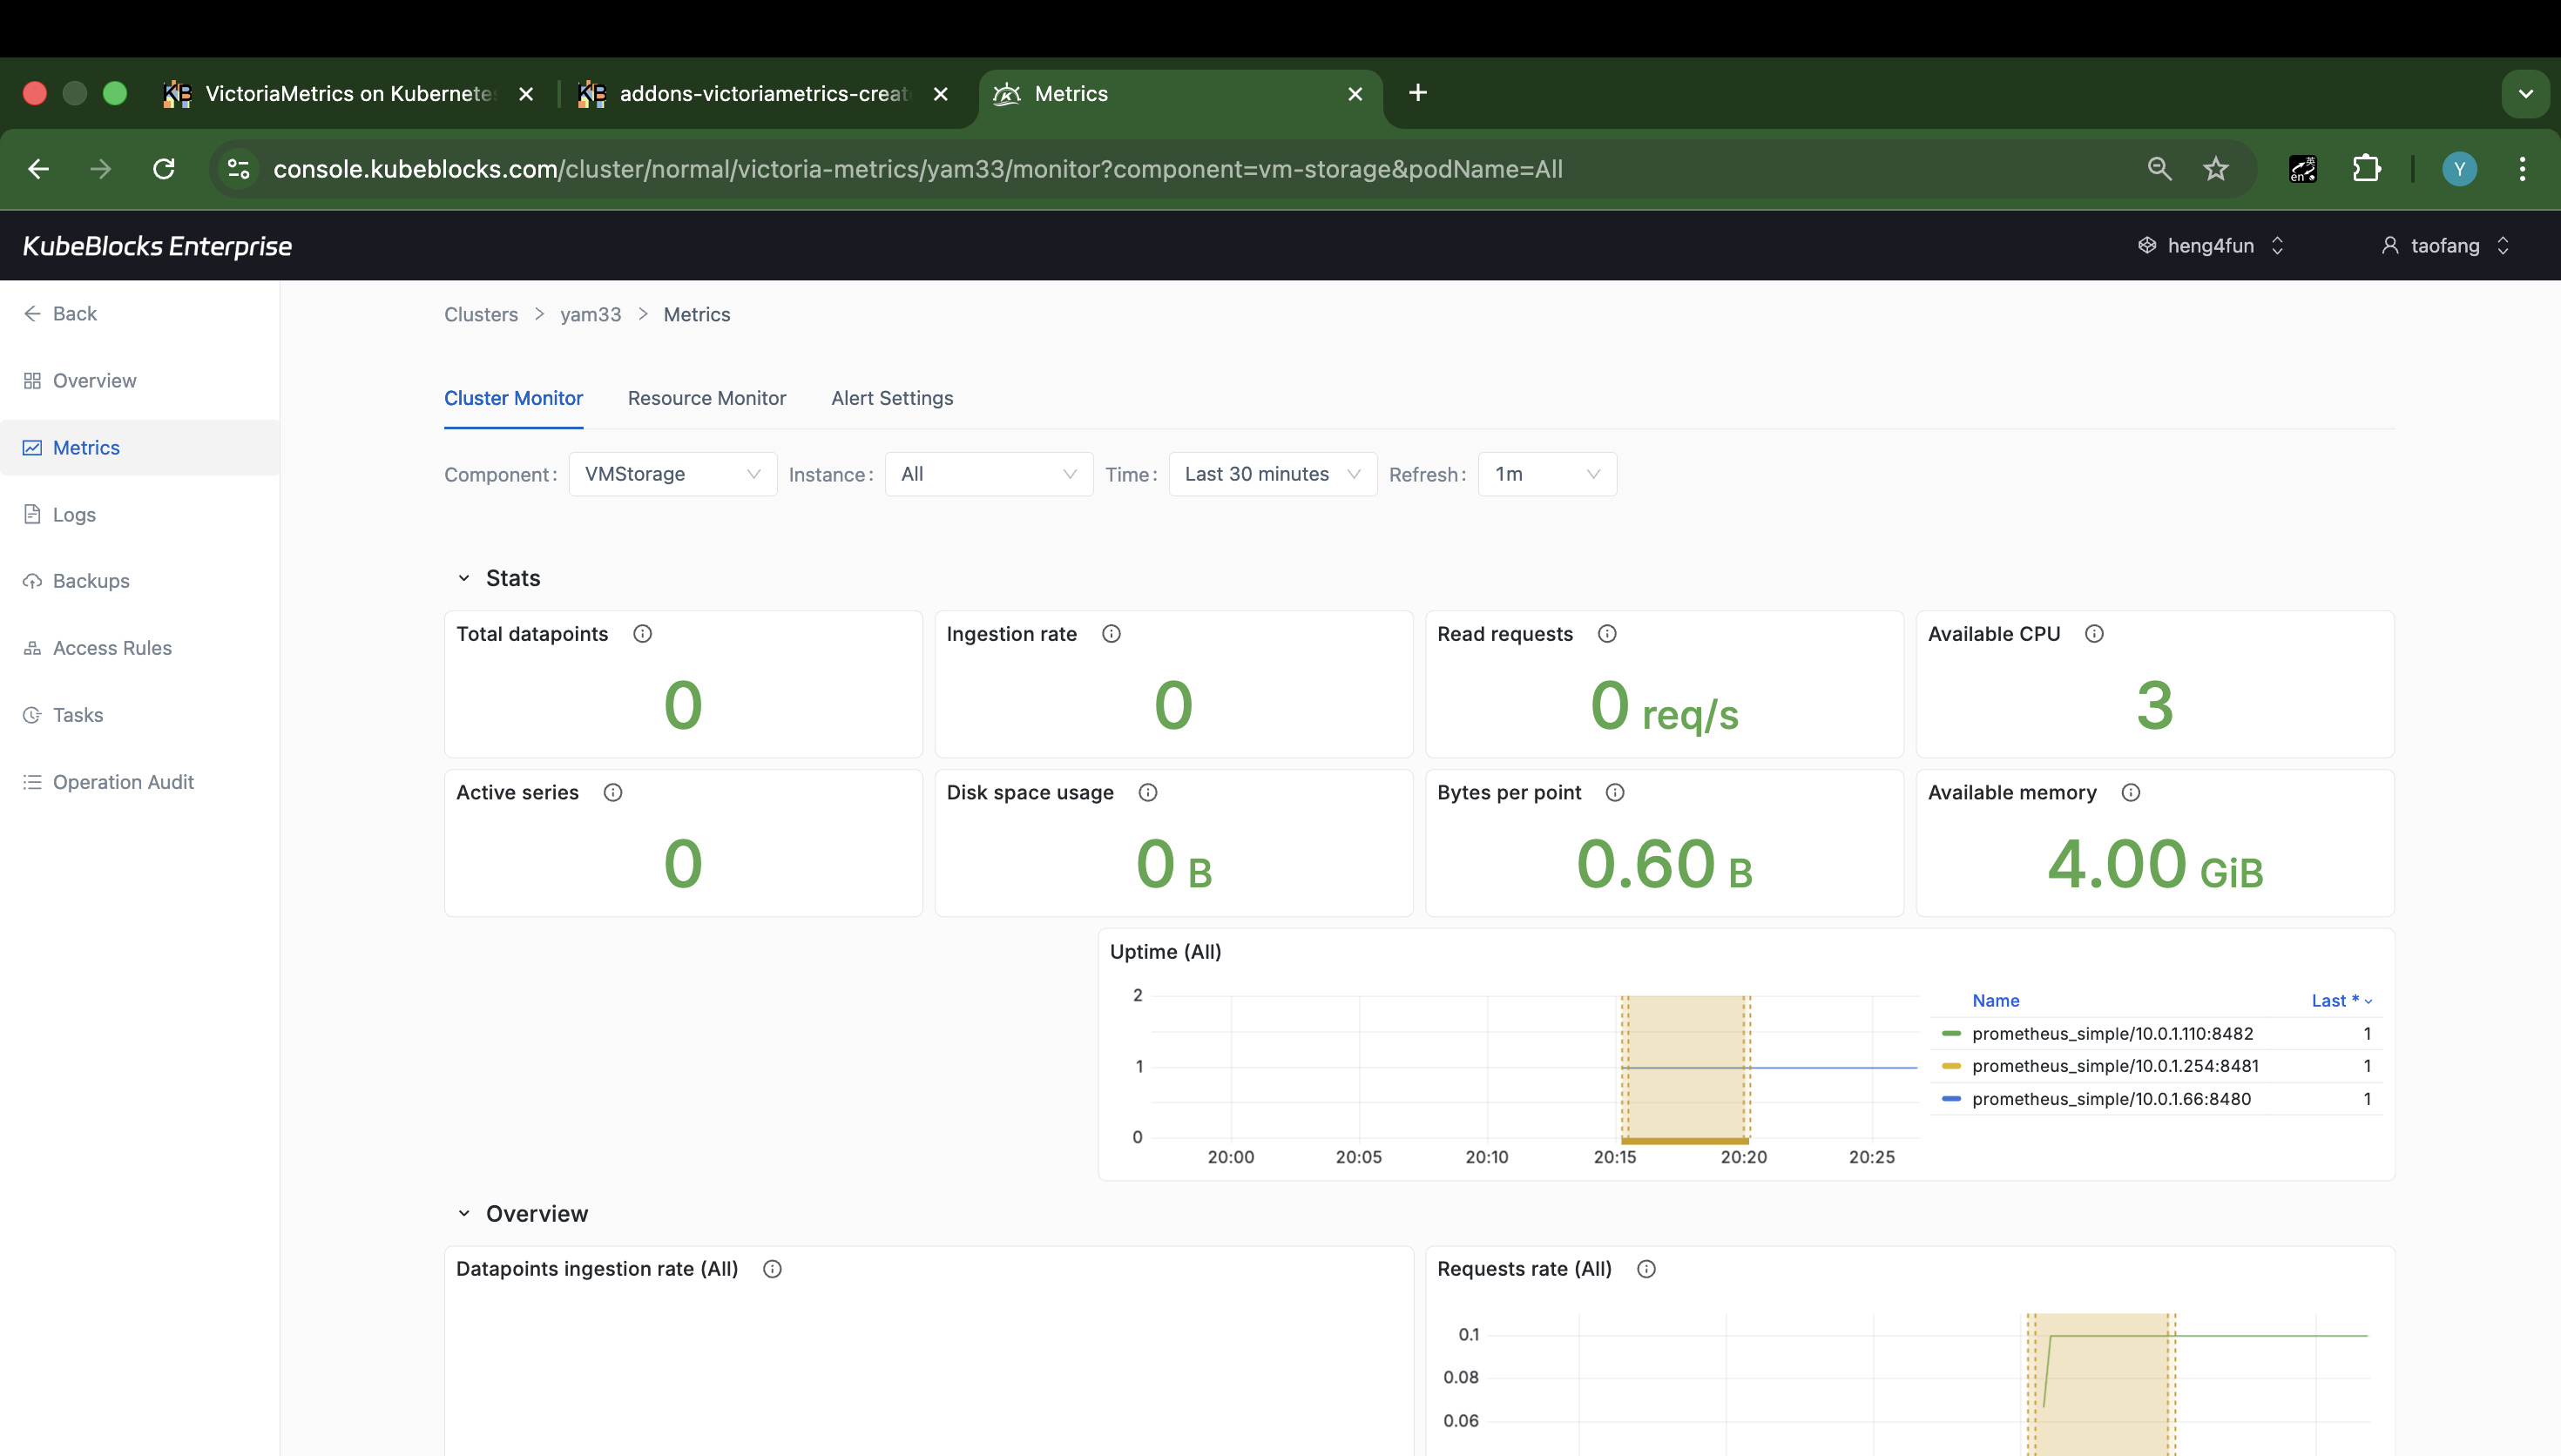Screen dimensions: 2561x1456
Task: Click the info icon next to Total datapoints
Action: tap(642, 634)
